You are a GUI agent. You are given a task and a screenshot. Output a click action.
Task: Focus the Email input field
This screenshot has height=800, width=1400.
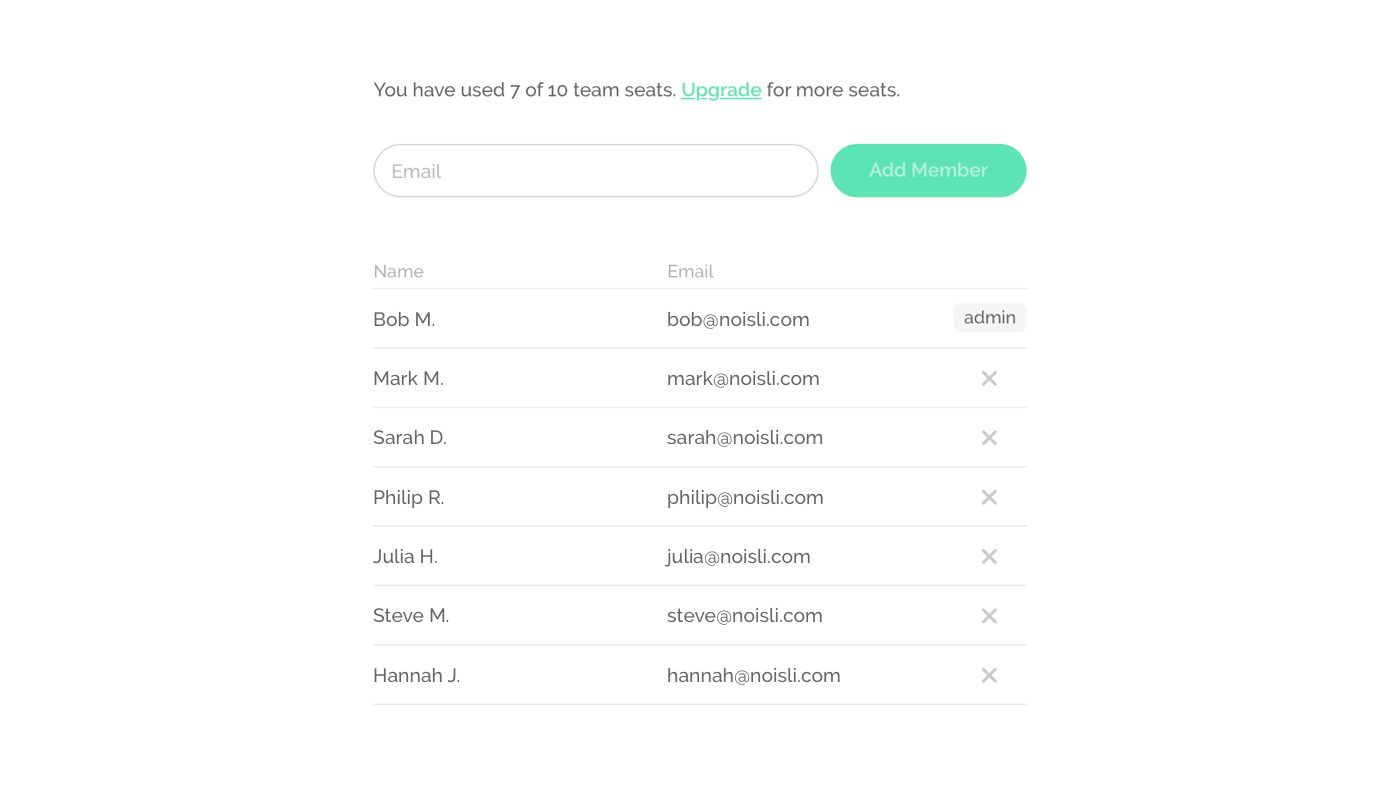coord(596,170)
